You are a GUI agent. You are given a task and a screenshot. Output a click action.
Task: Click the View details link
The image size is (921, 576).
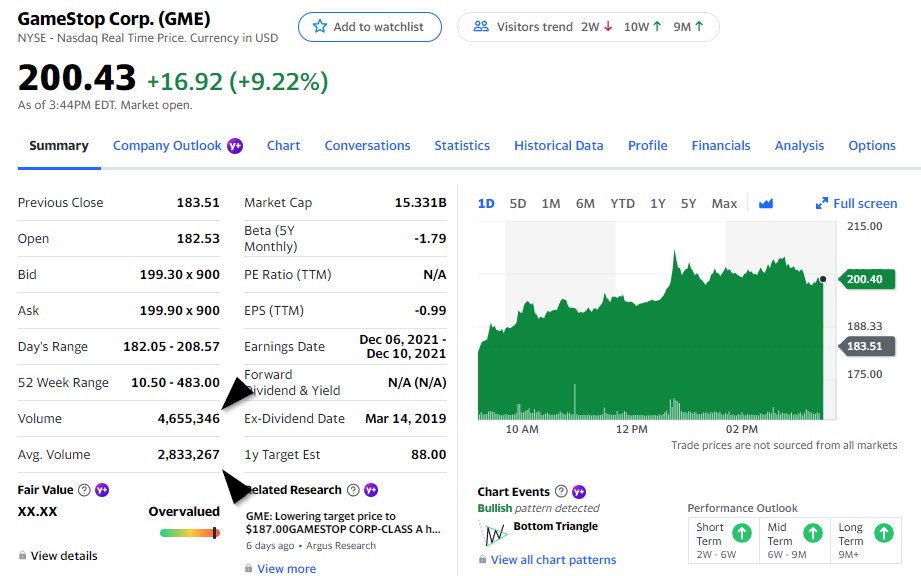tap(64, 555)
